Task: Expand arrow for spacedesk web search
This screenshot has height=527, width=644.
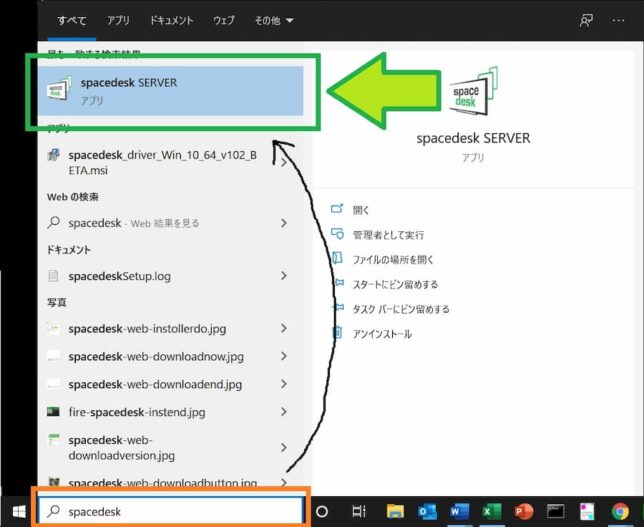Action: pyautogui.click(x=284, y=223)
